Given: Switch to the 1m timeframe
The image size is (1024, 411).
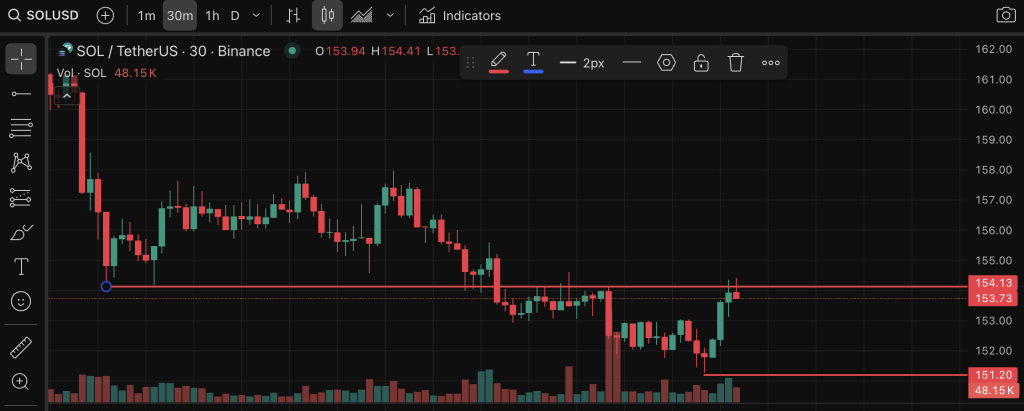Looking at the screenshot, I should tap(146, 16).
